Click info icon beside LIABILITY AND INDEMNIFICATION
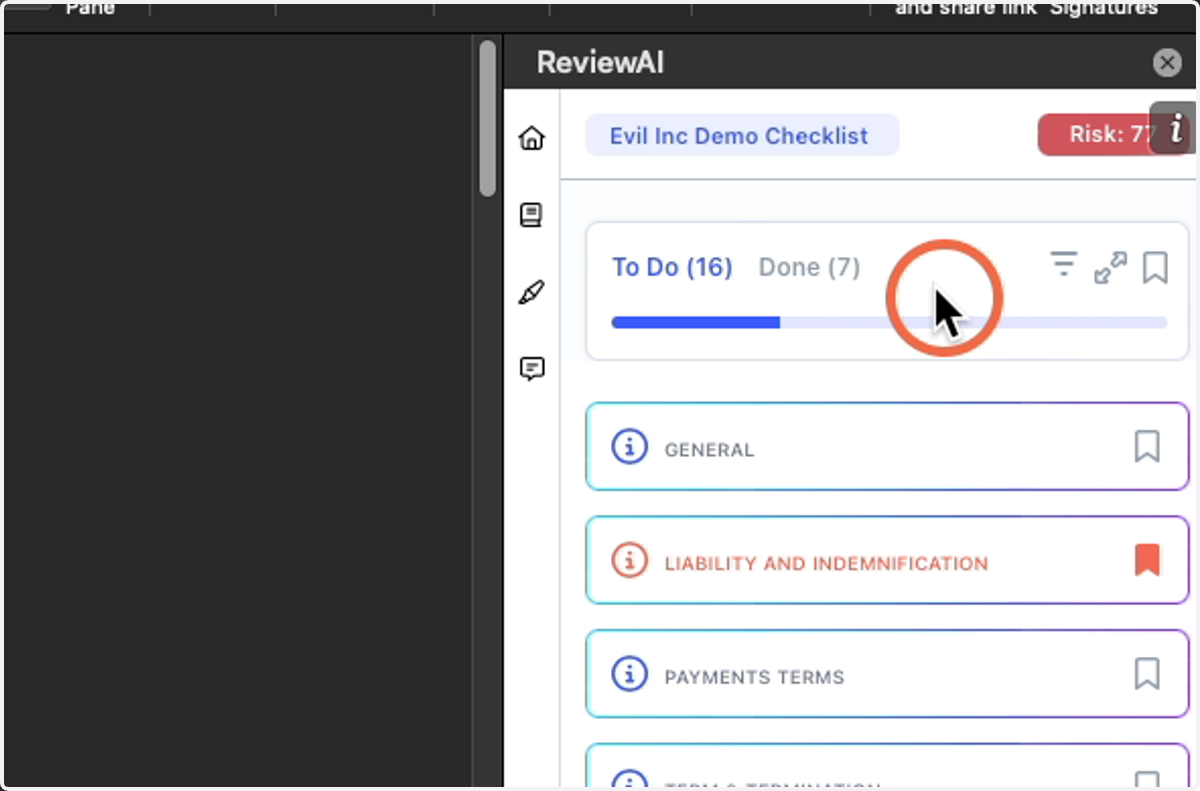Viewport: 1200px width, 791px height. [x=629, y=562]
